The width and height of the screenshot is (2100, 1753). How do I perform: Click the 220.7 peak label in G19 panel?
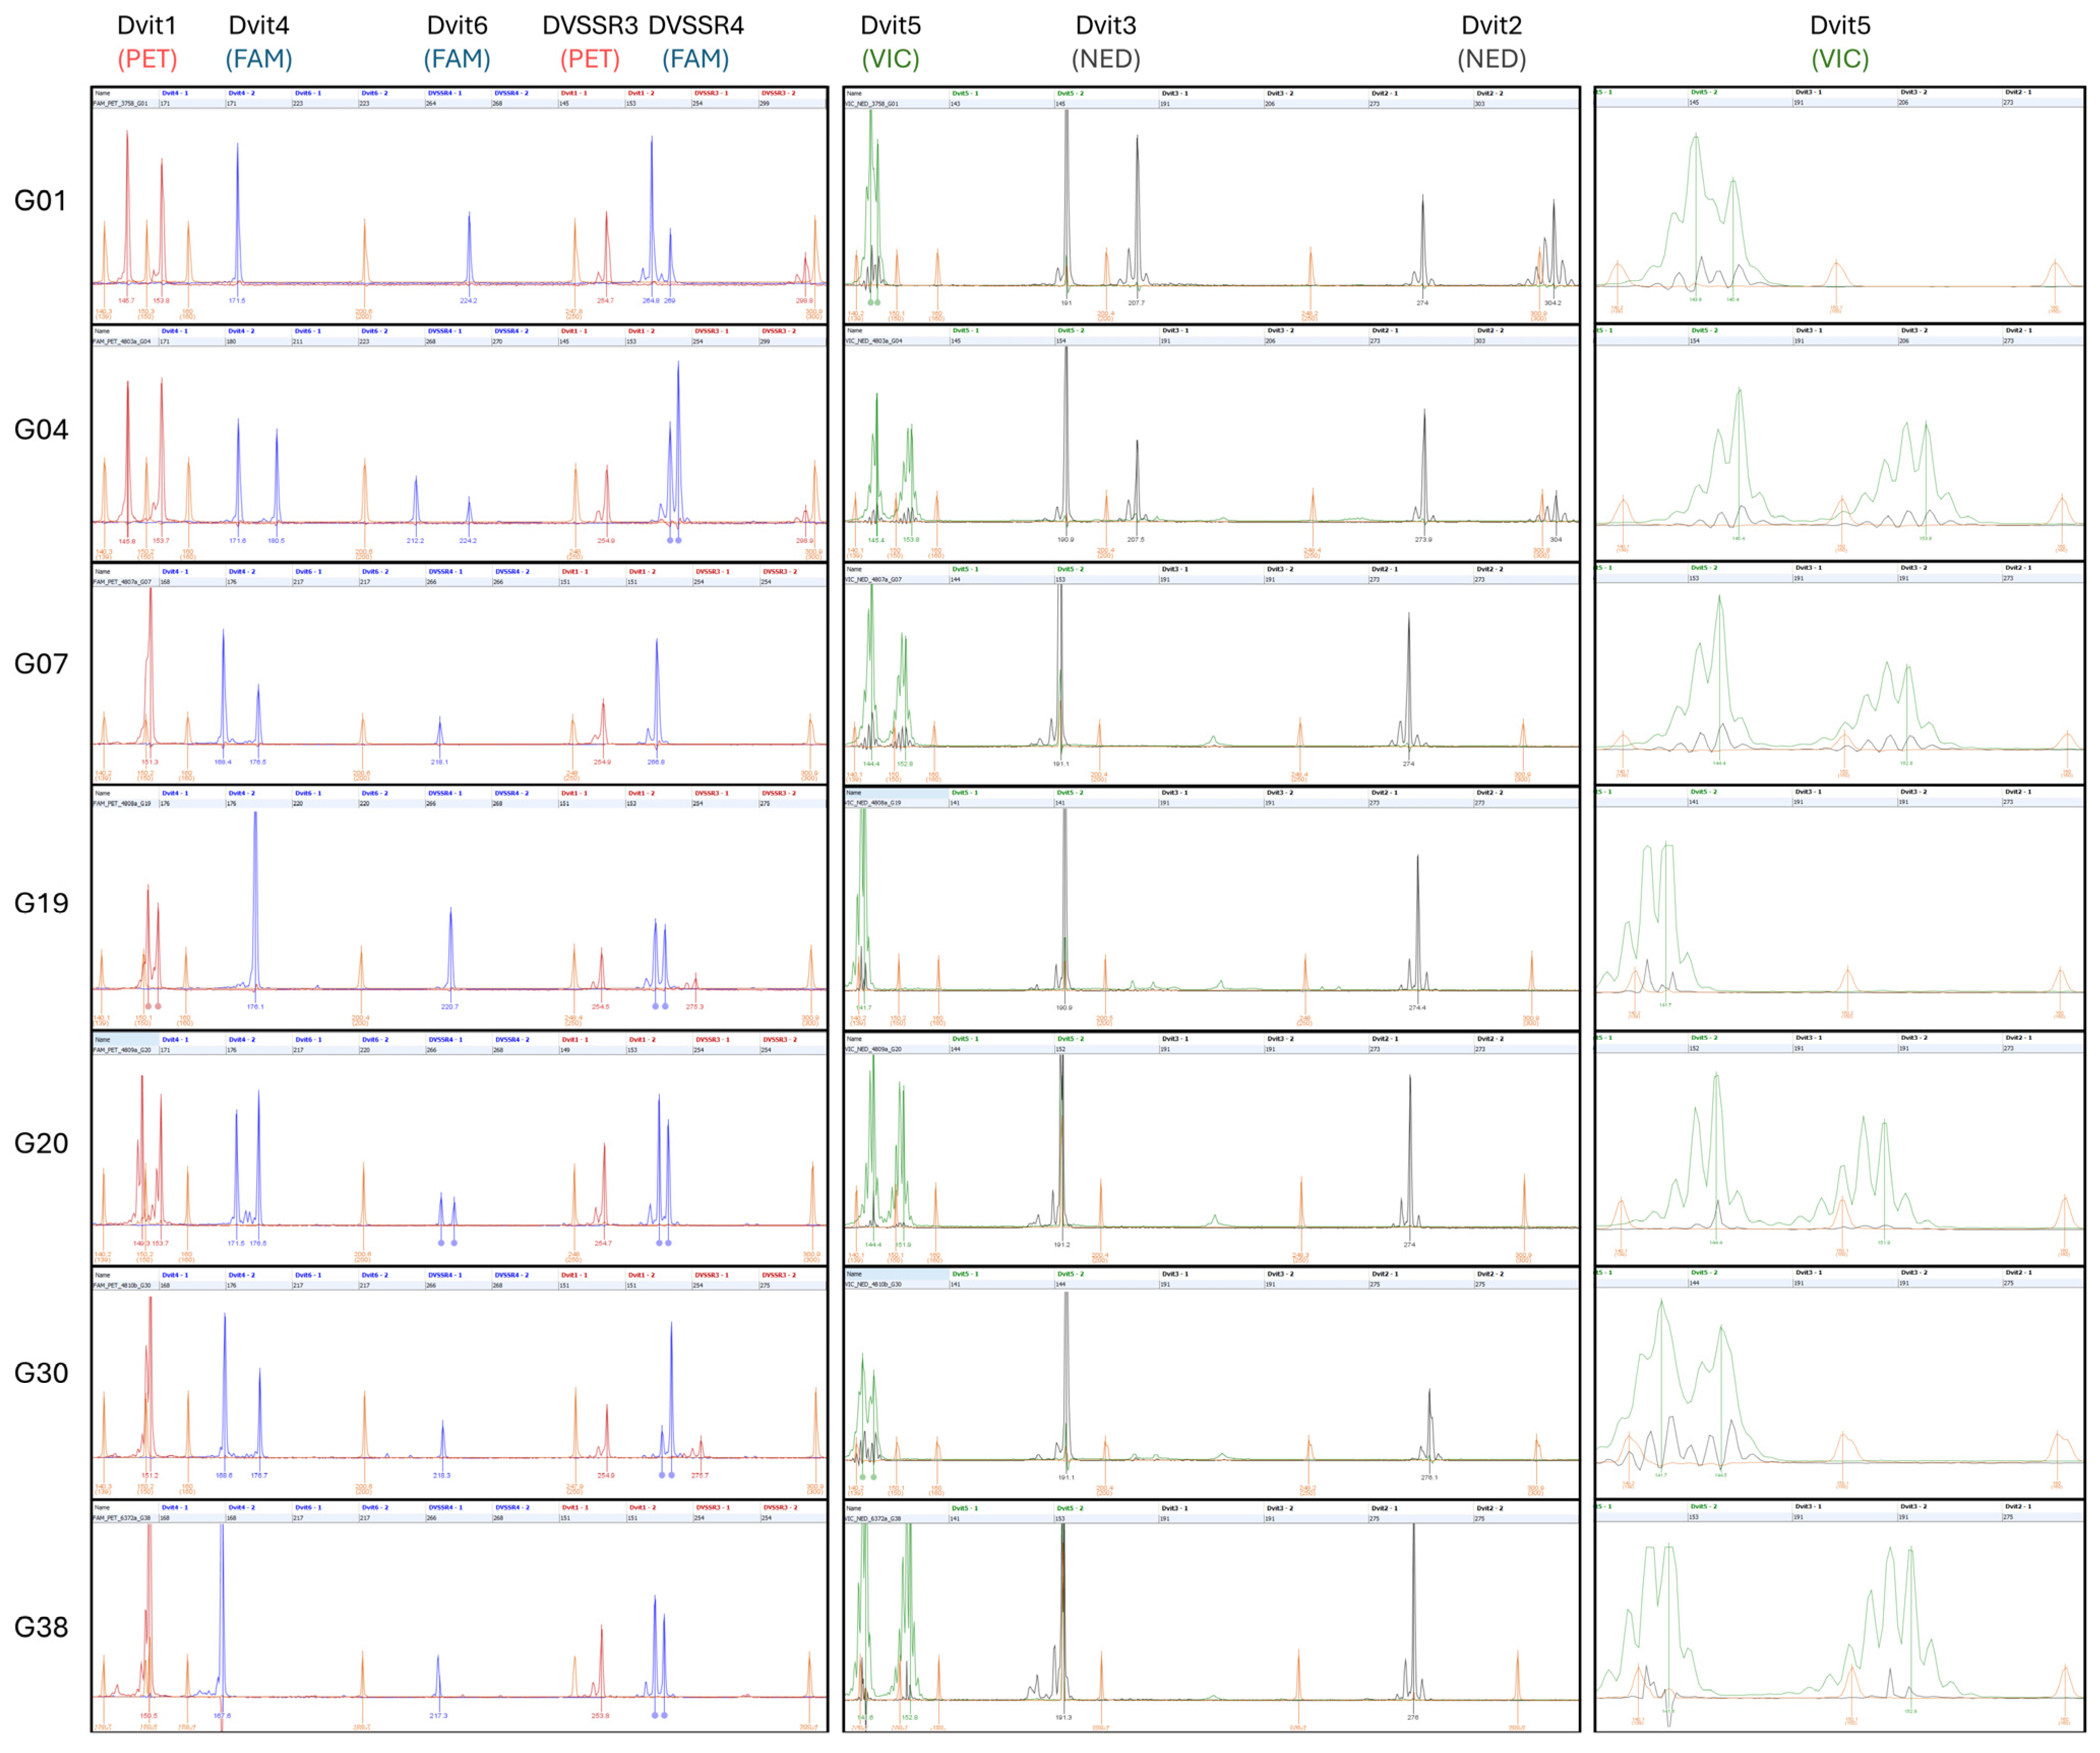tap(450, 1007)
